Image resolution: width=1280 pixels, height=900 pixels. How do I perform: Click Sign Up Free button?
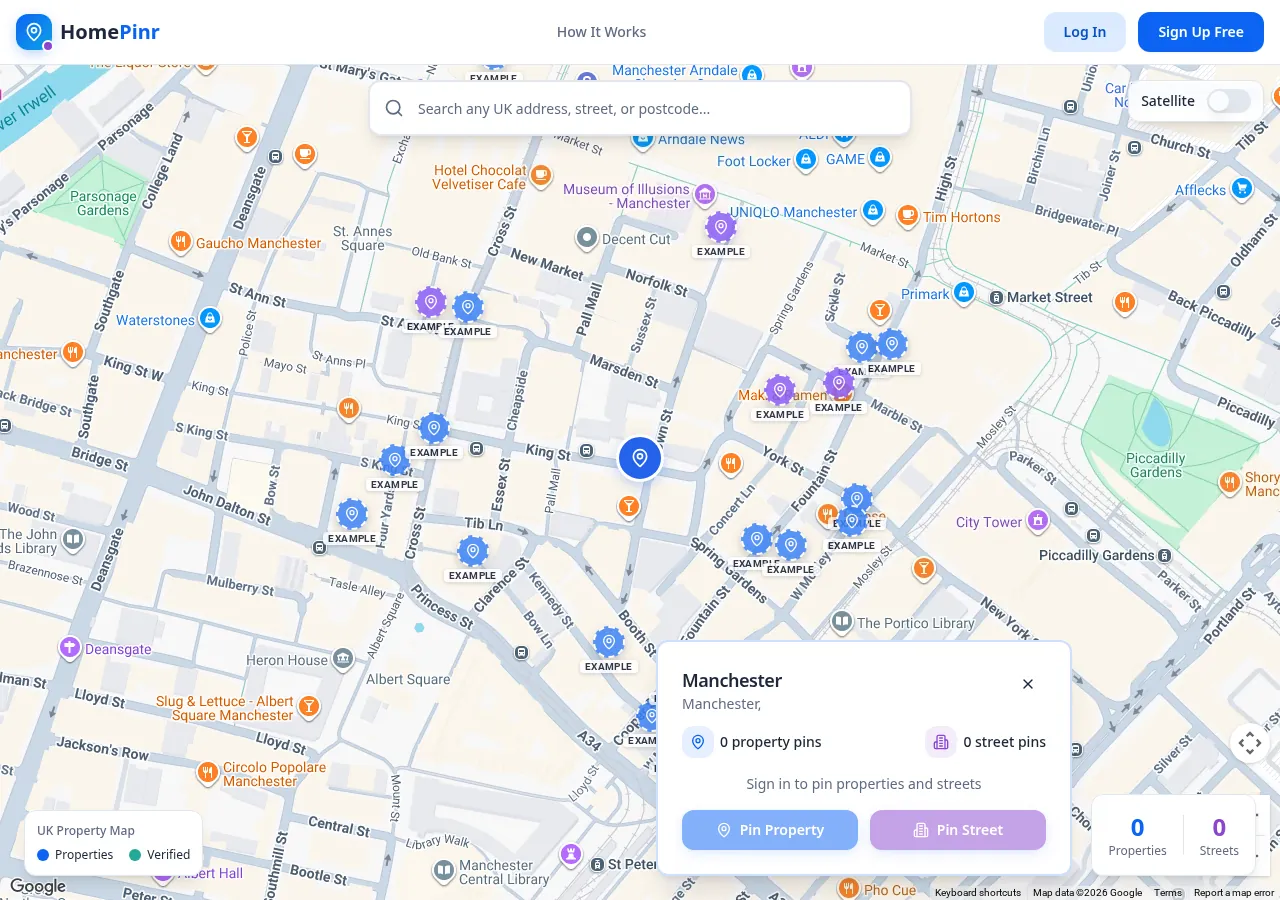tap(1201, 32)
